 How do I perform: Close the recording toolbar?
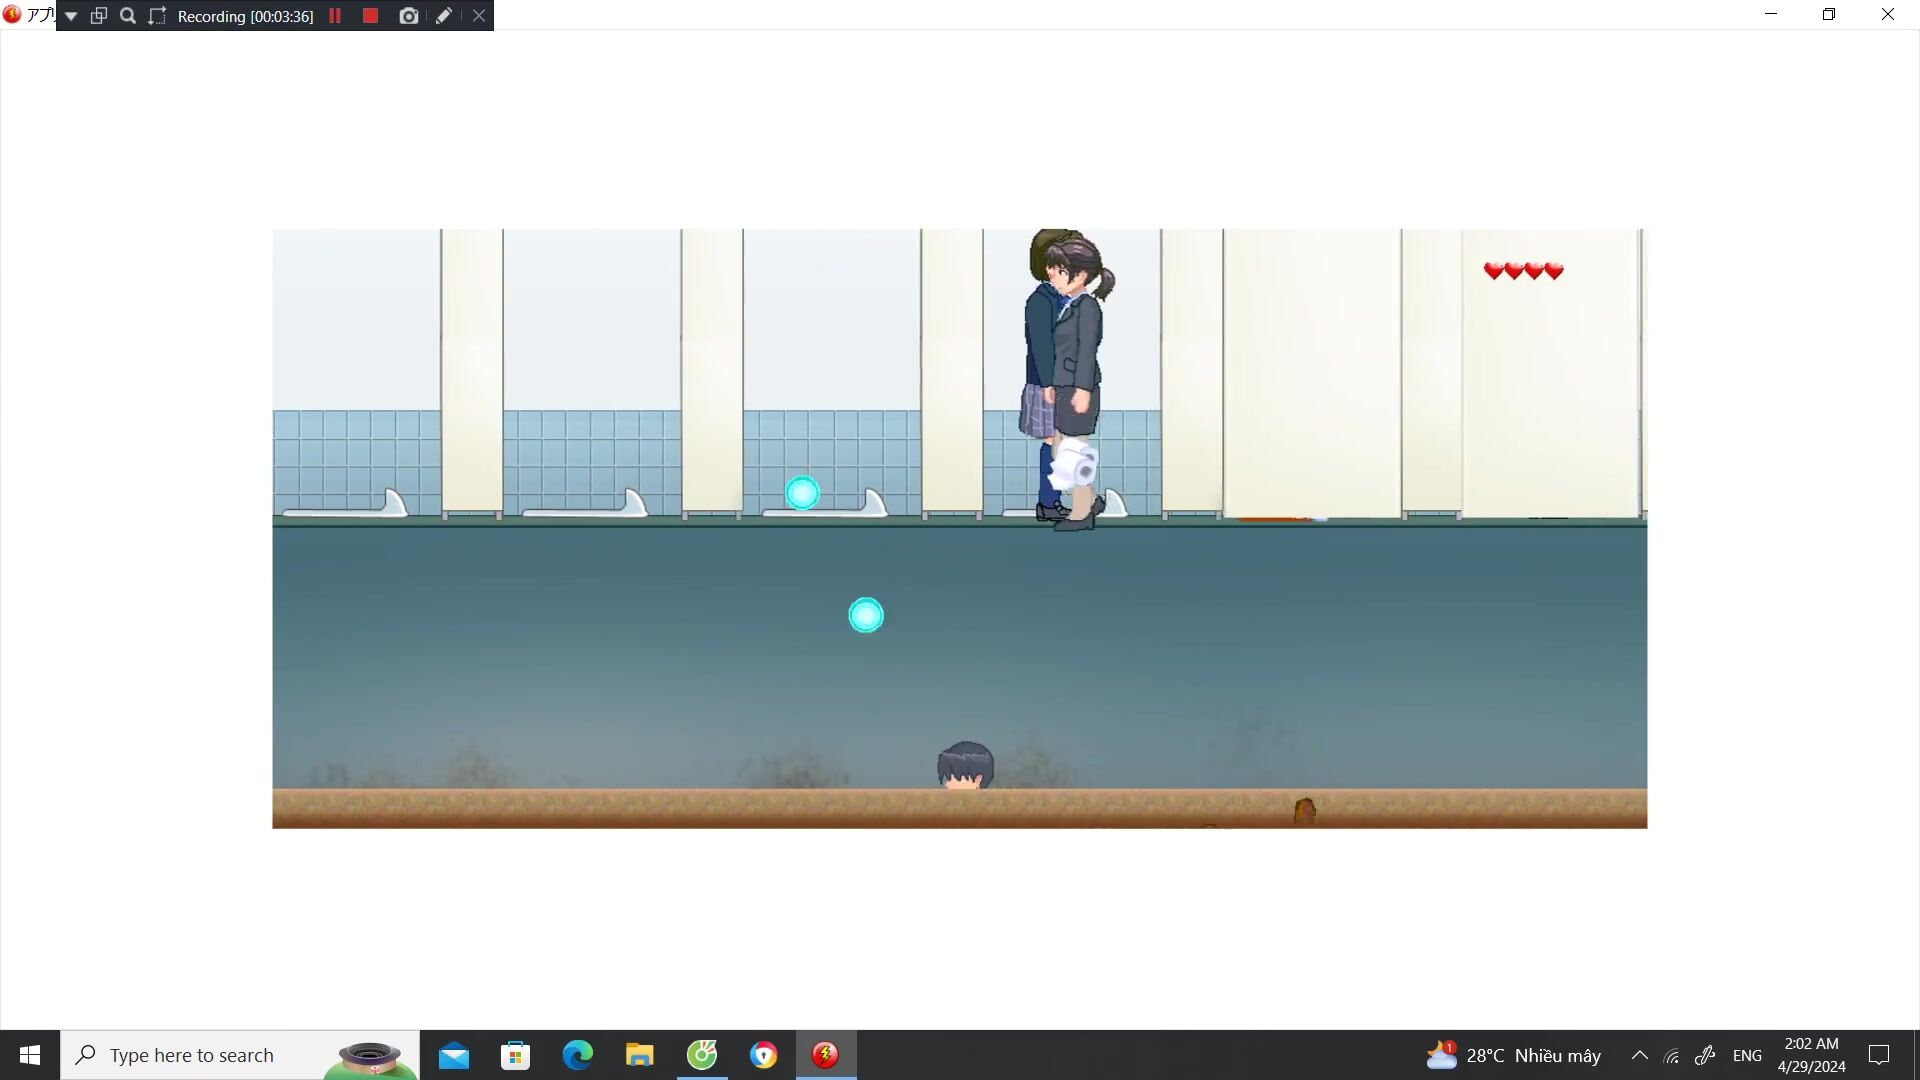click(479, 16)
